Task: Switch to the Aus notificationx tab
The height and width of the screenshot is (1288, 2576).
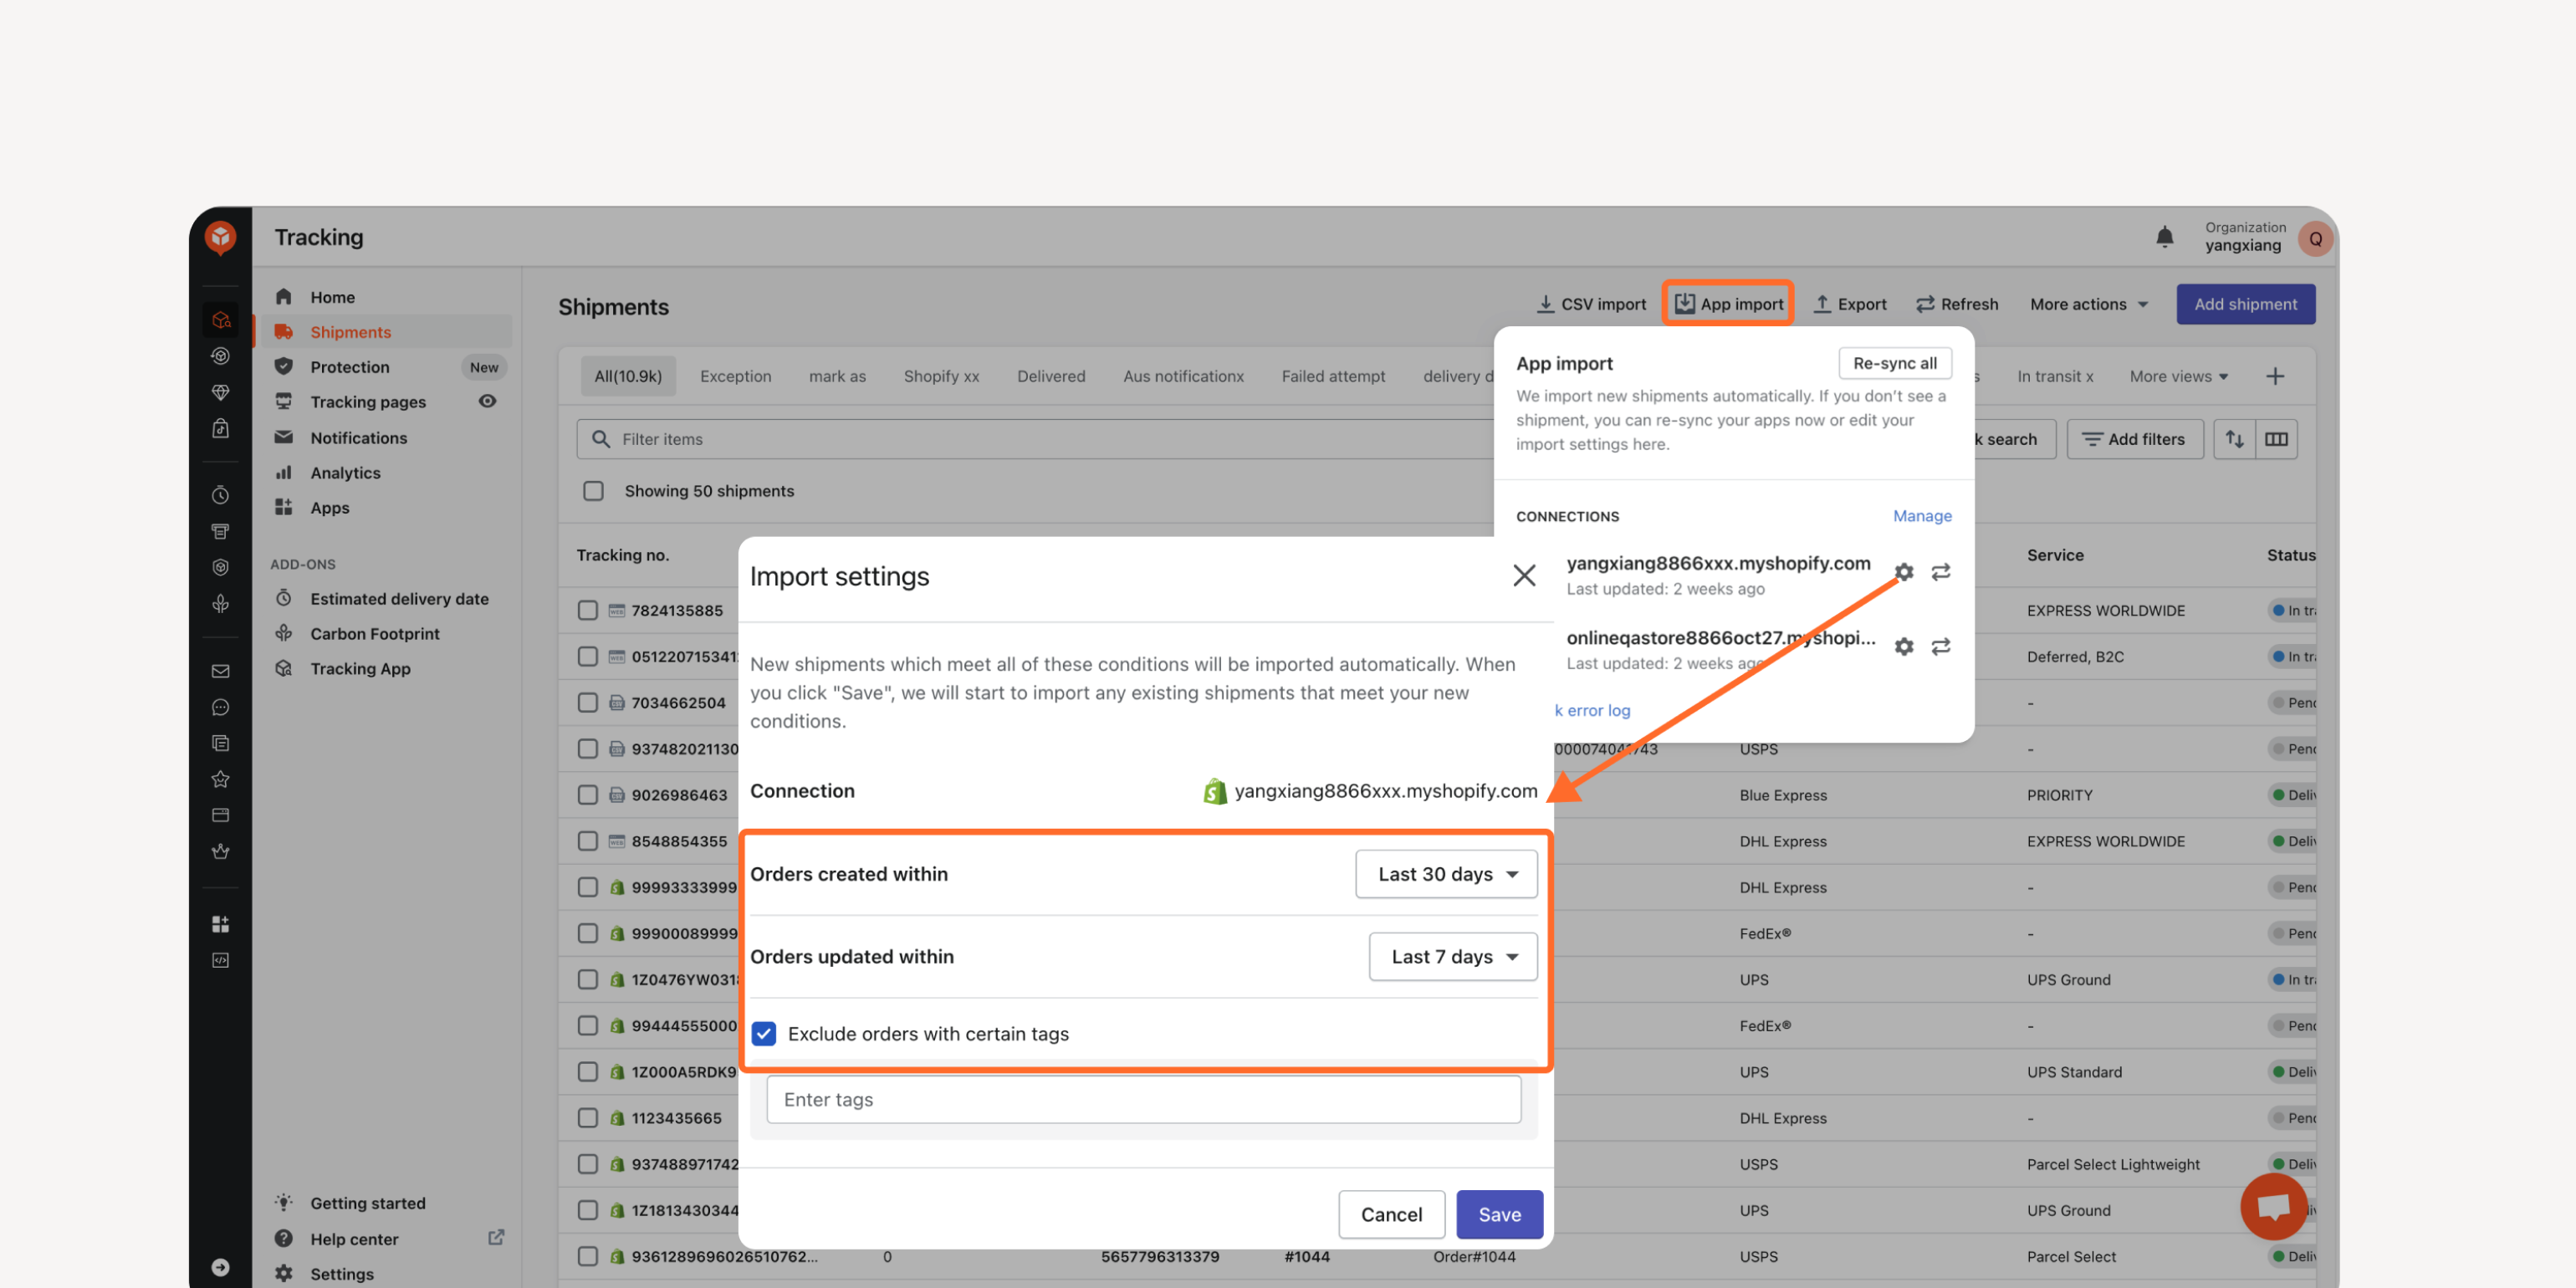Action: click(1183, 376)
